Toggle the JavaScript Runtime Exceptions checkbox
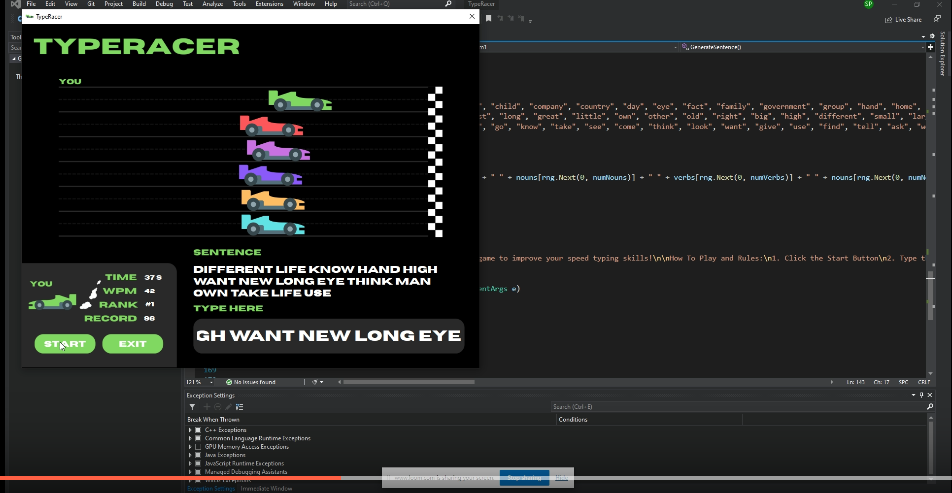 [x=198, y=463]
